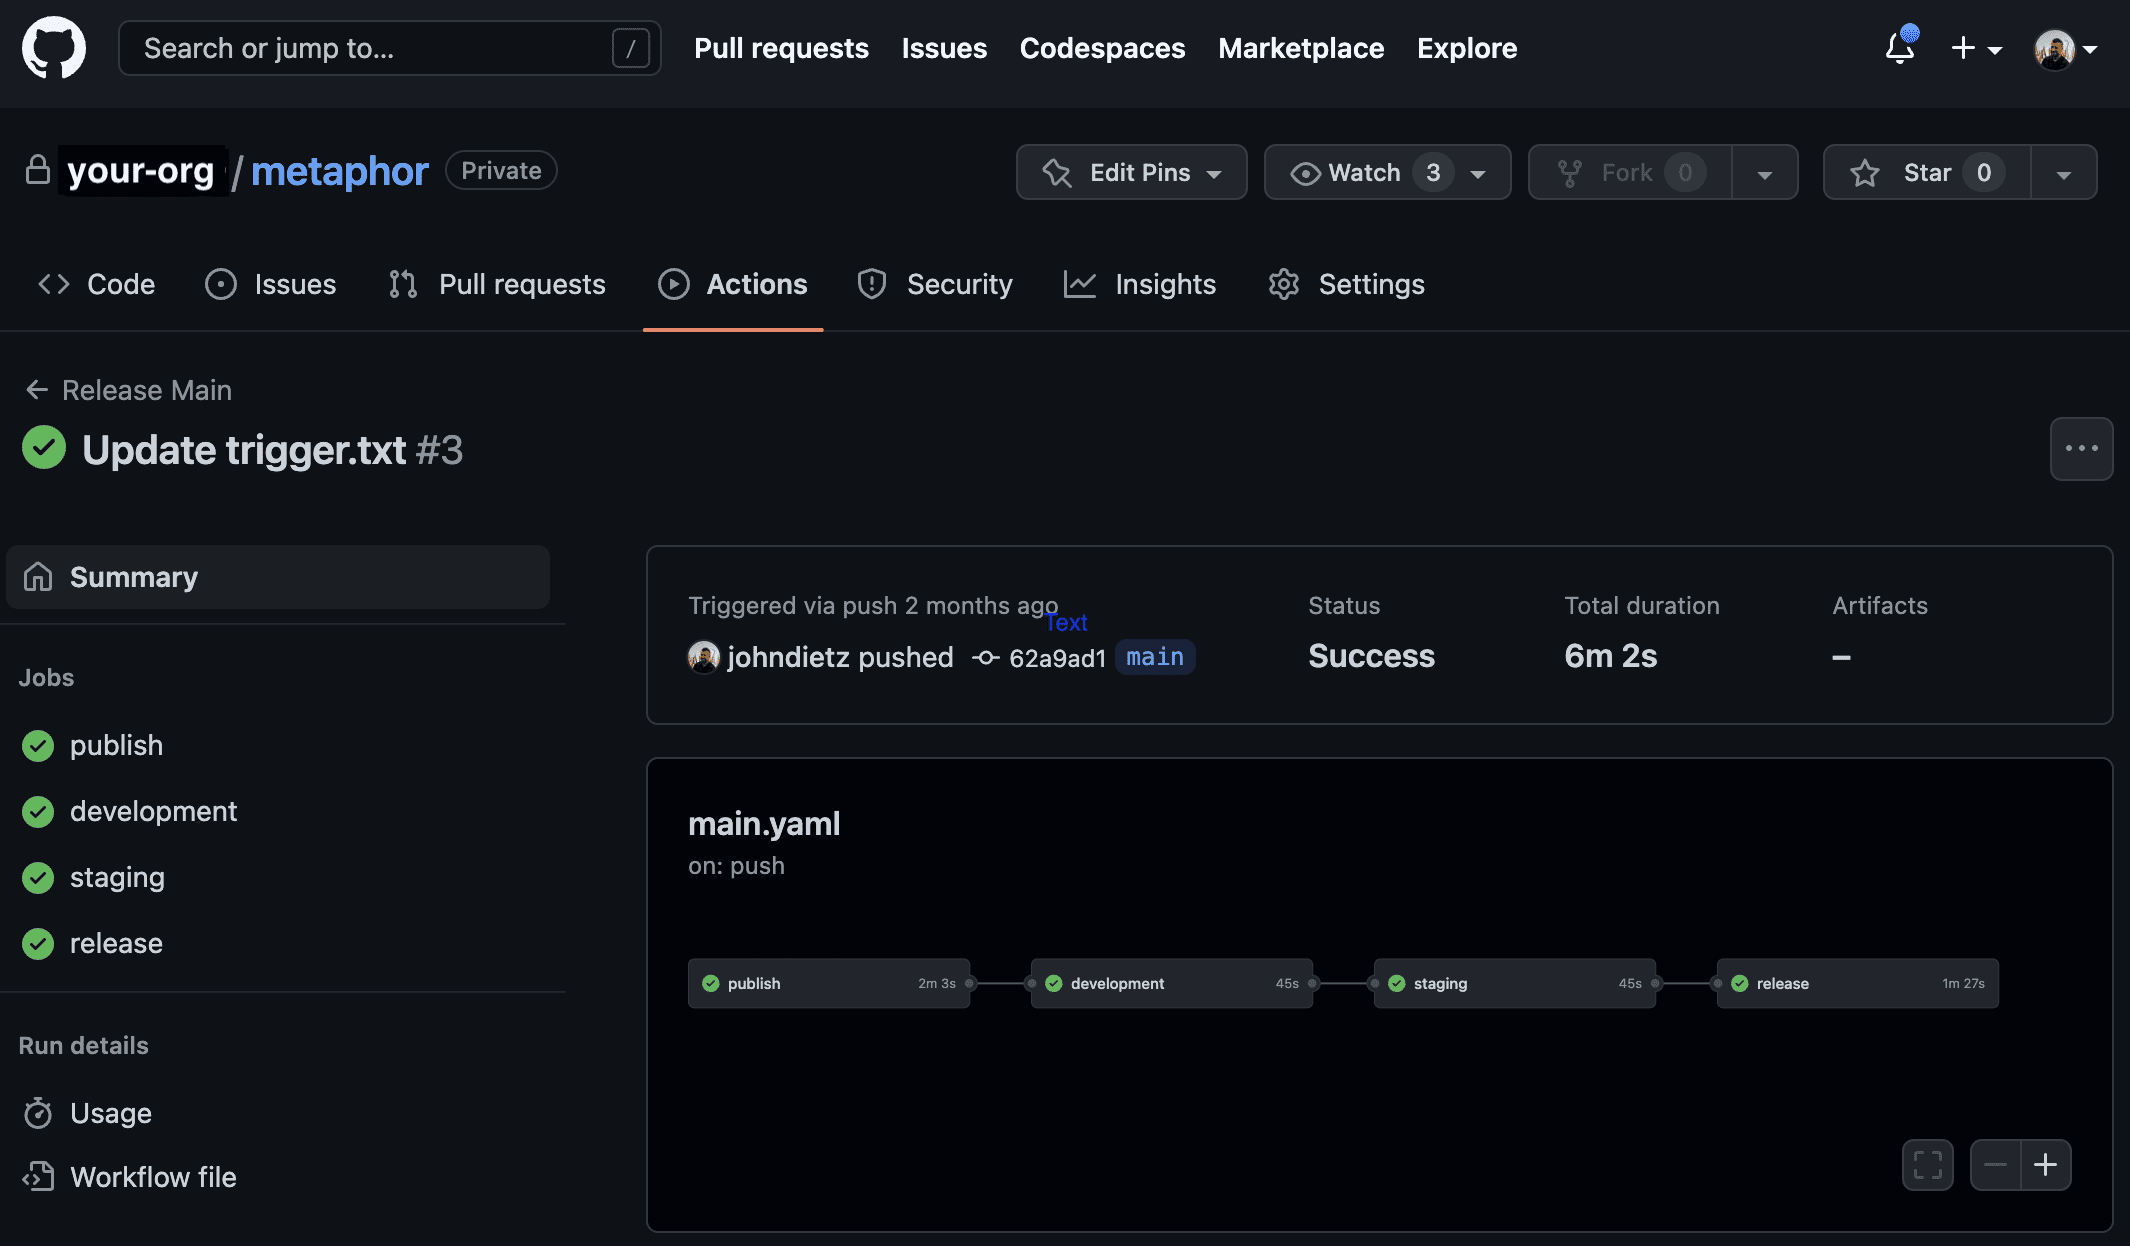Focus the Search or jump to field

coord(390,48)
